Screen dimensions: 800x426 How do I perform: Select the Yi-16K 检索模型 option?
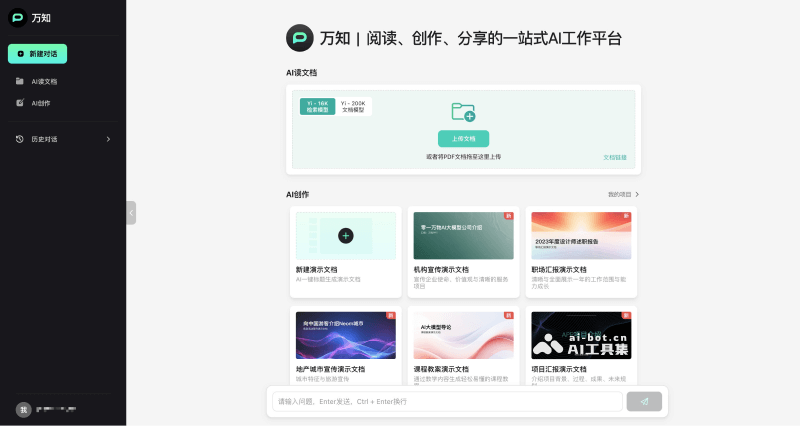pos(316,106)
